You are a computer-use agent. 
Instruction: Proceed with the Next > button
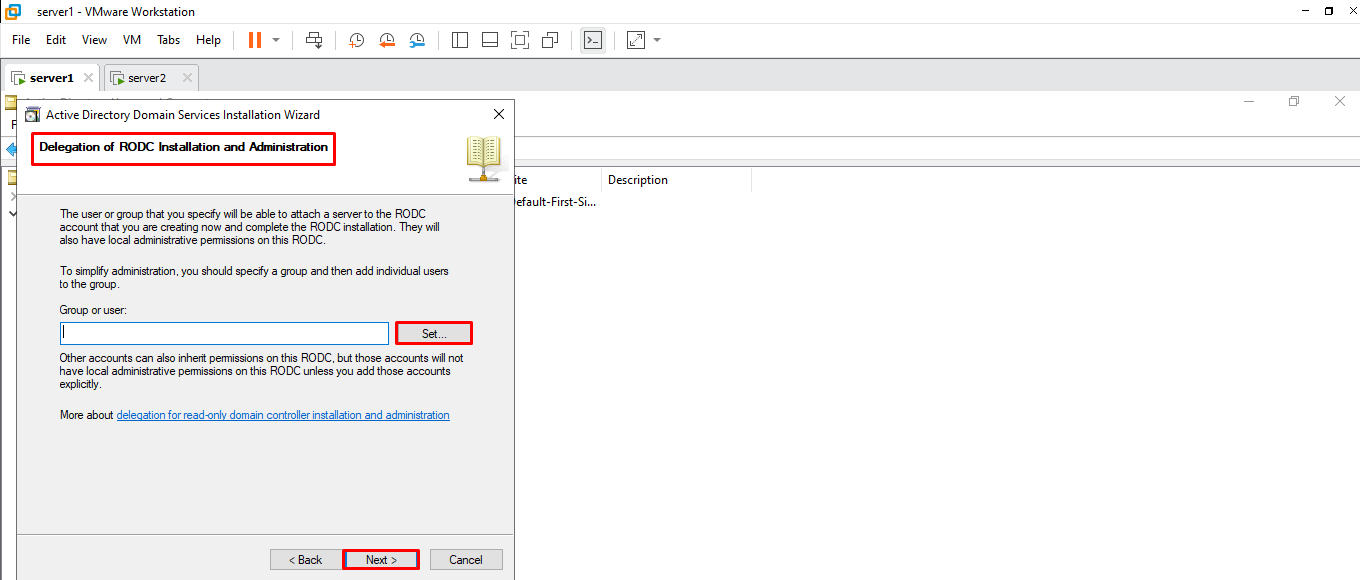pos(381,560)
